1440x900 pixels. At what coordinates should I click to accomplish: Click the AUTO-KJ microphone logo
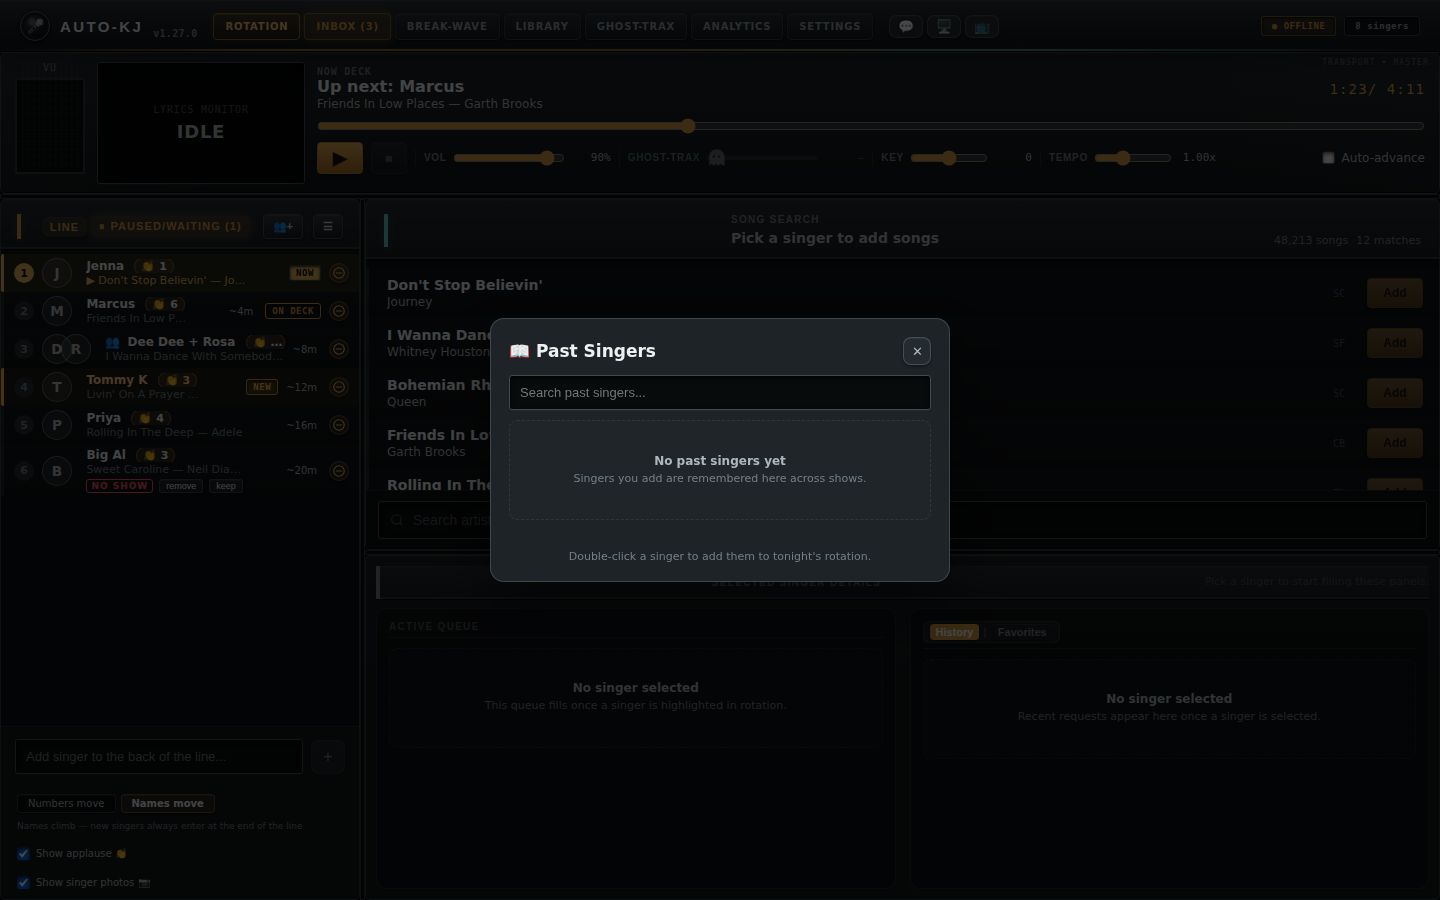point(35,26)
